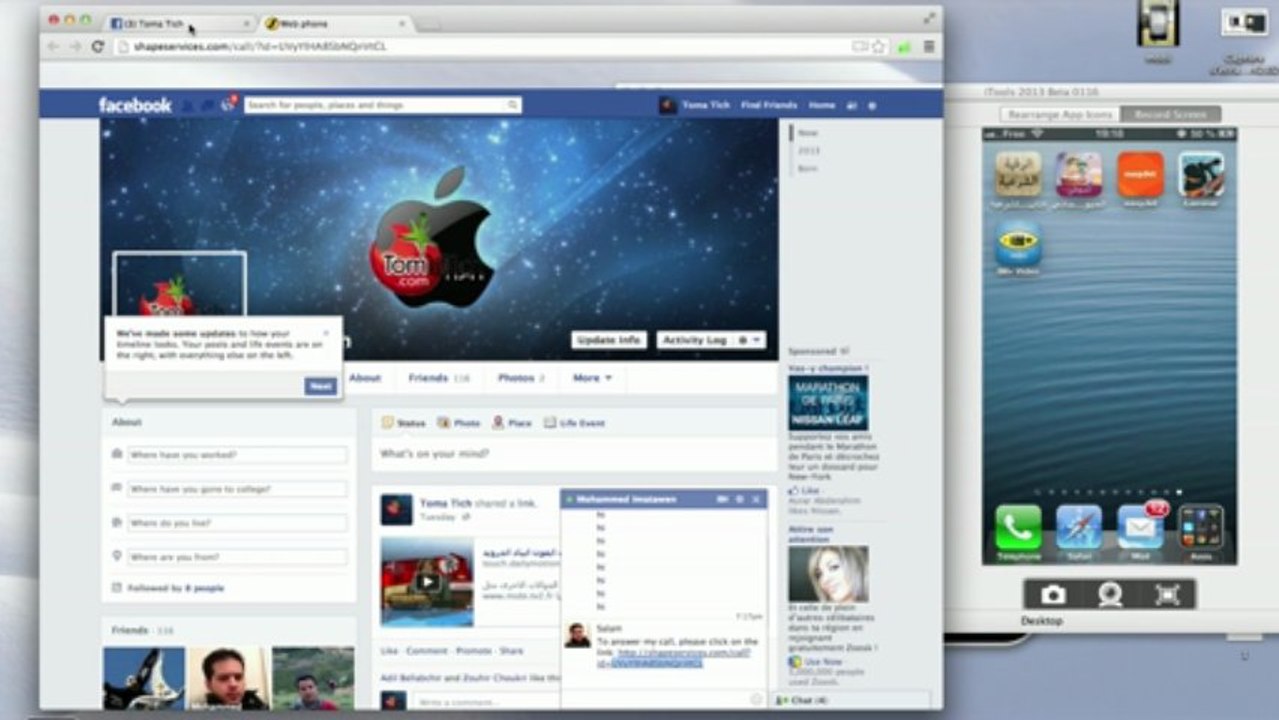Image resolution: width=1279 pixels, height=720 pixels.
Task: Click the shapeservices call link in chat
Action: [672, 657]
